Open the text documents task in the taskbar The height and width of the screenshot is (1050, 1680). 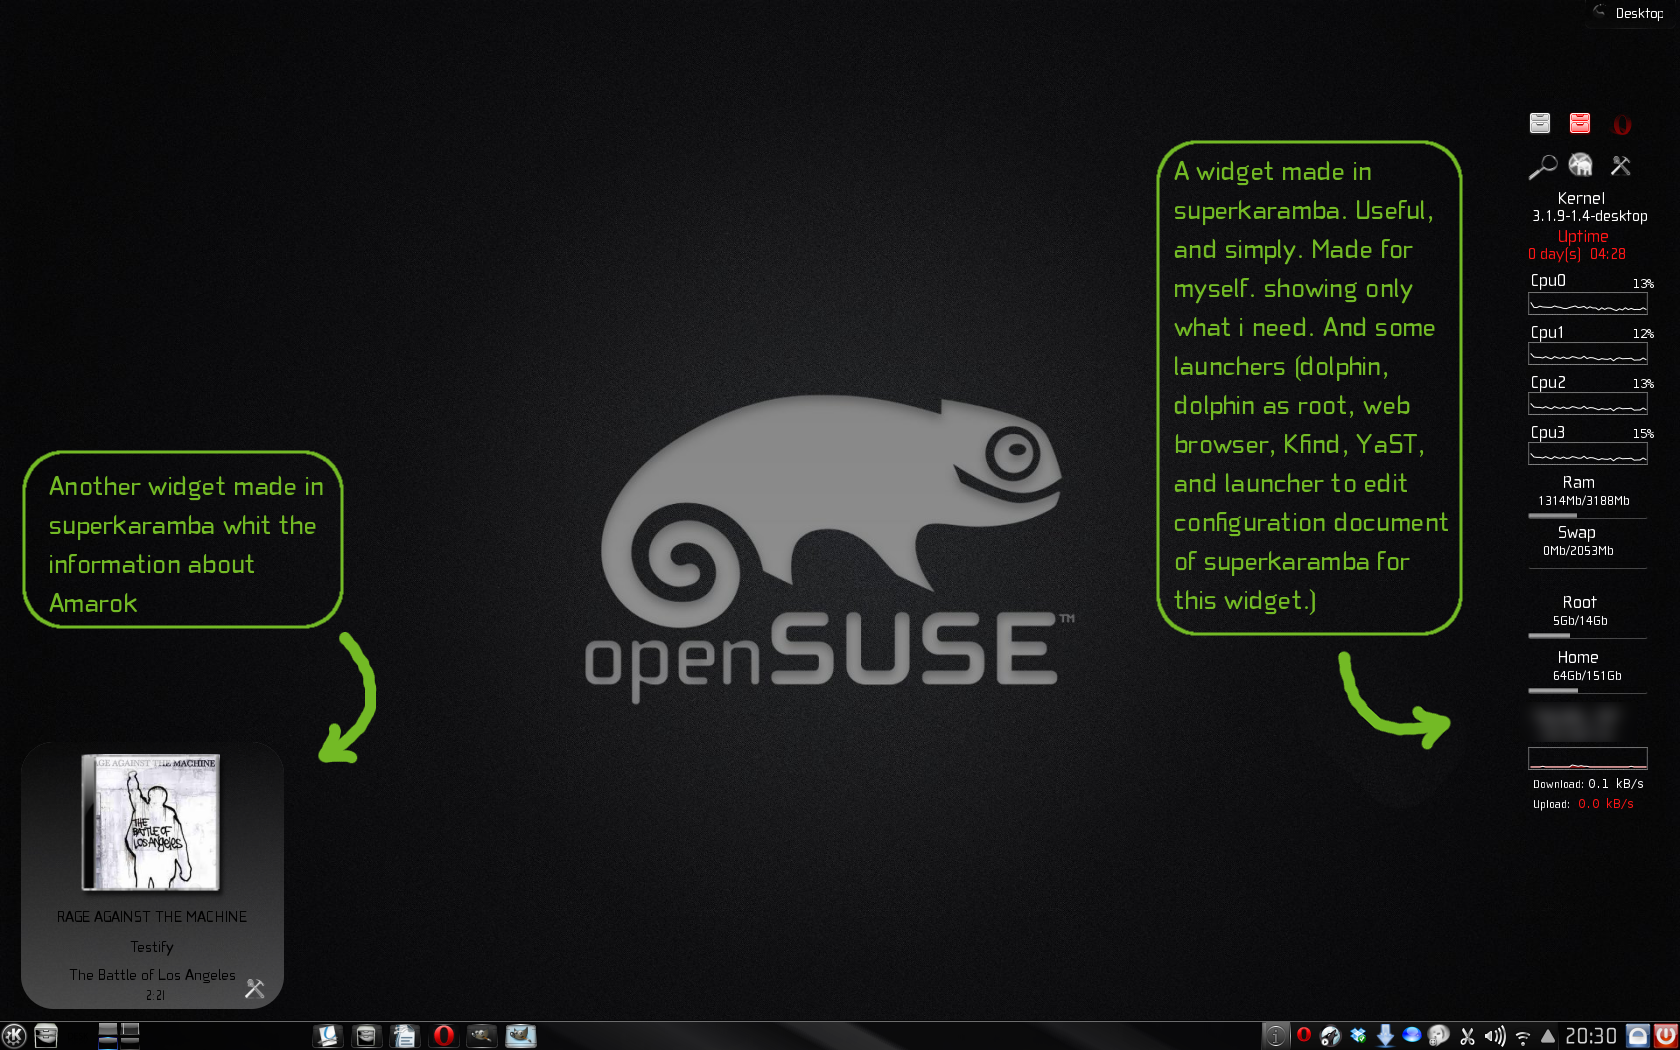[404, 1036]
